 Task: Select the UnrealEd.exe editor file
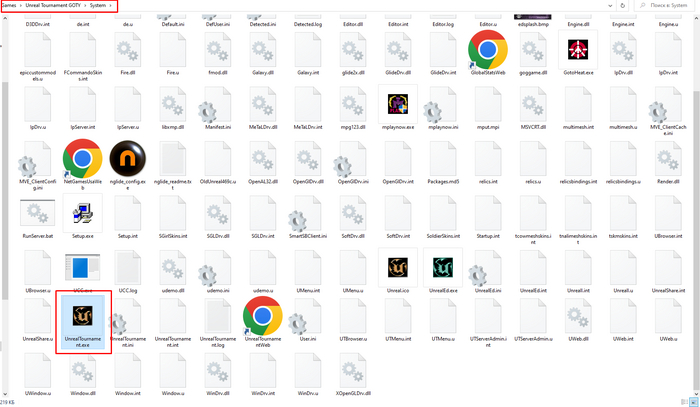(443, 271)
